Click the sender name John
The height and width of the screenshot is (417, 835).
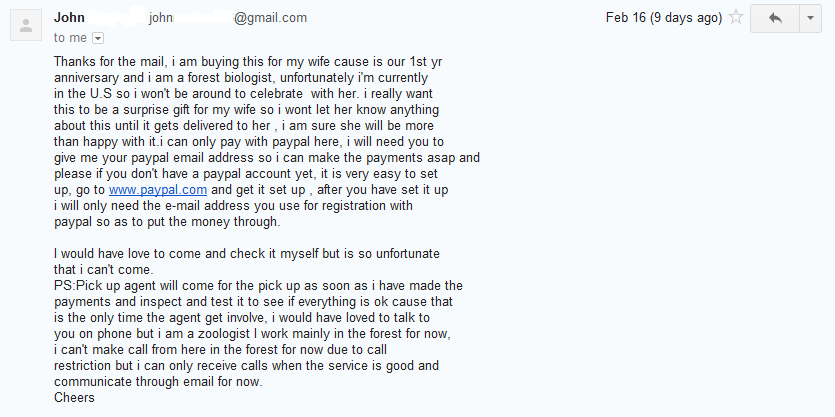[x=69, y=18]
